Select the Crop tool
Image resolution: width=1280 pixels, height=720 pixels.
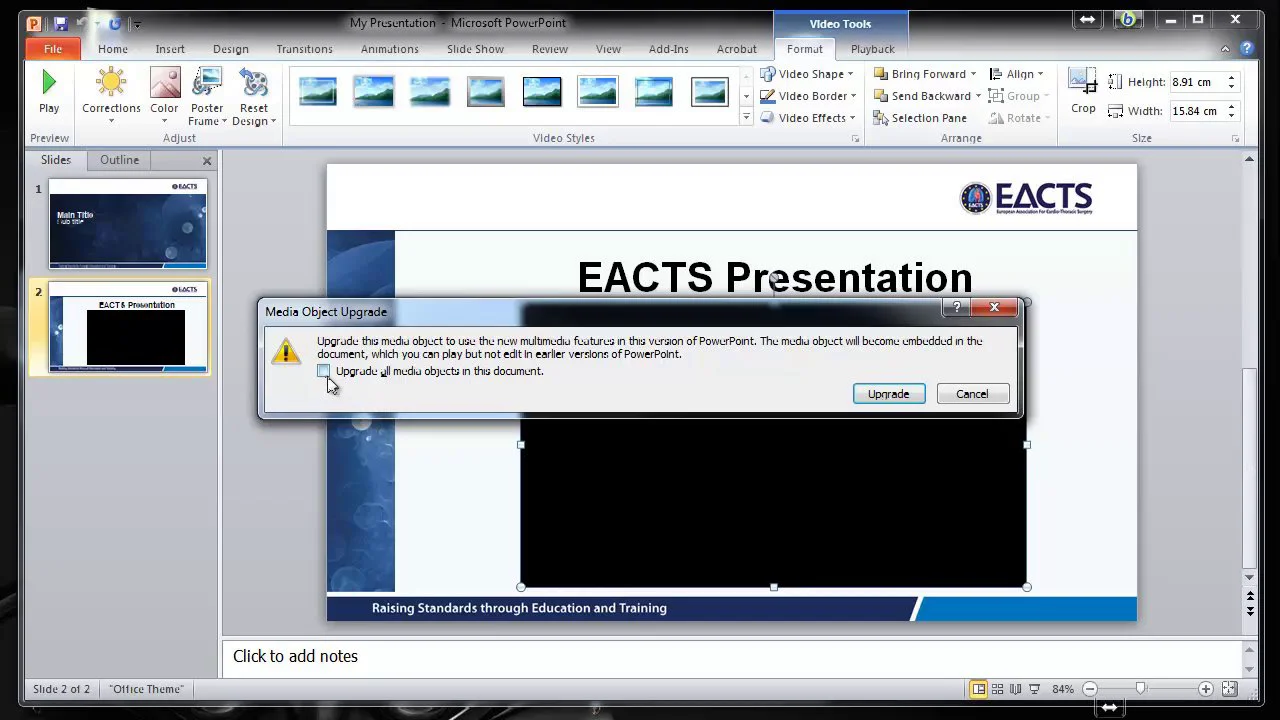click(1083, 92)
